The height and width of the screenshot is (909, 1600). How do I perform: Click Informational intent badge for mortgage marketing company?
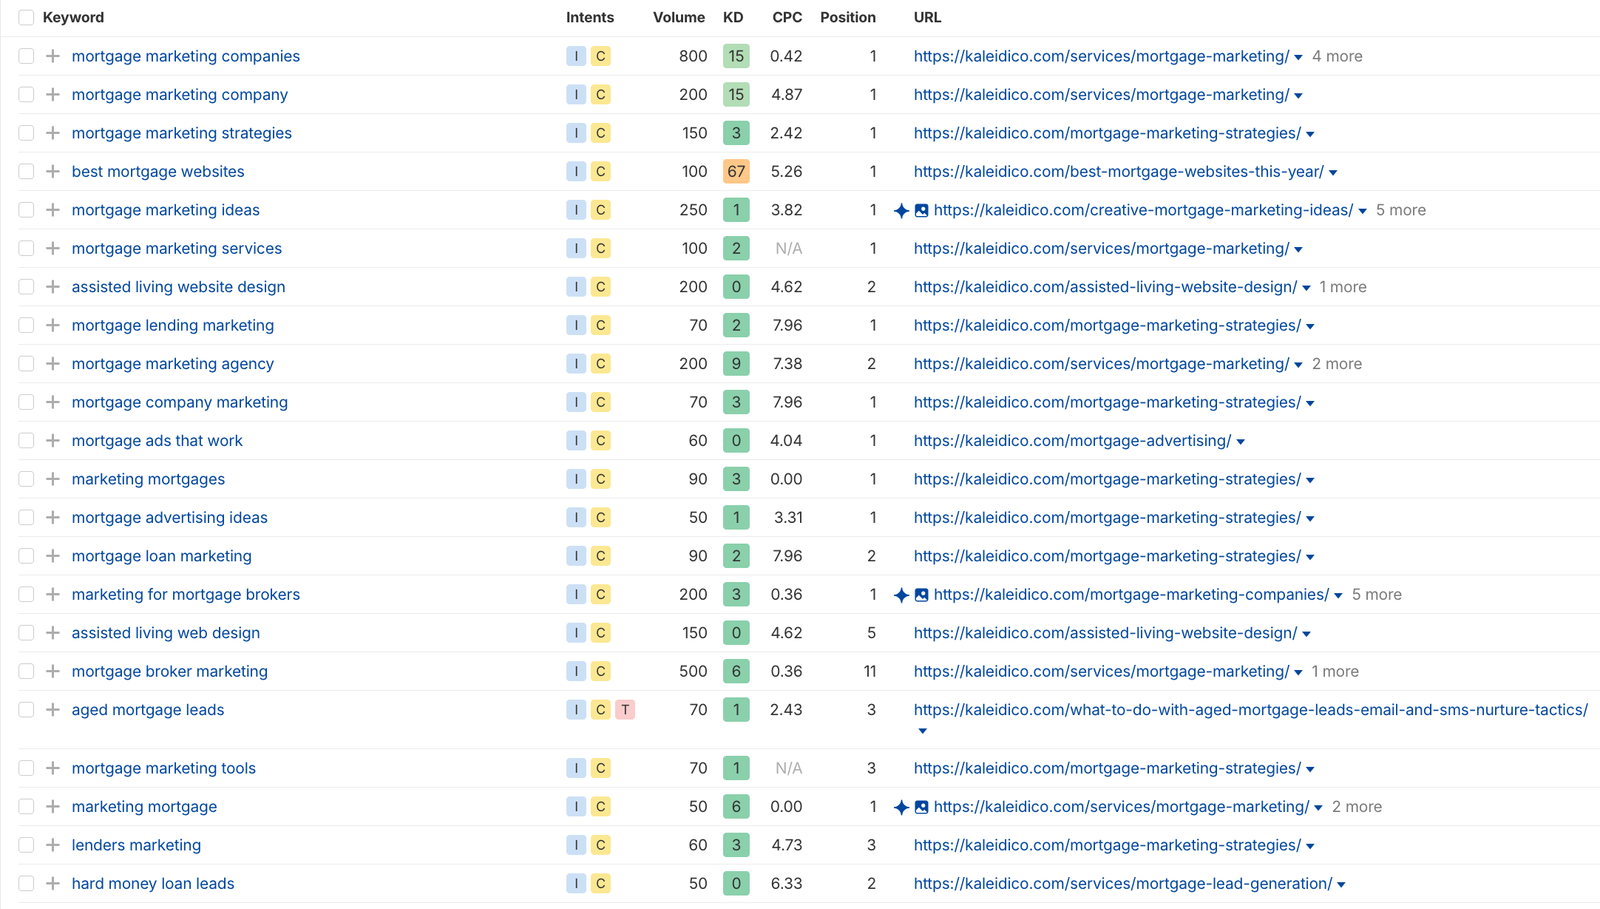(576, 95)
